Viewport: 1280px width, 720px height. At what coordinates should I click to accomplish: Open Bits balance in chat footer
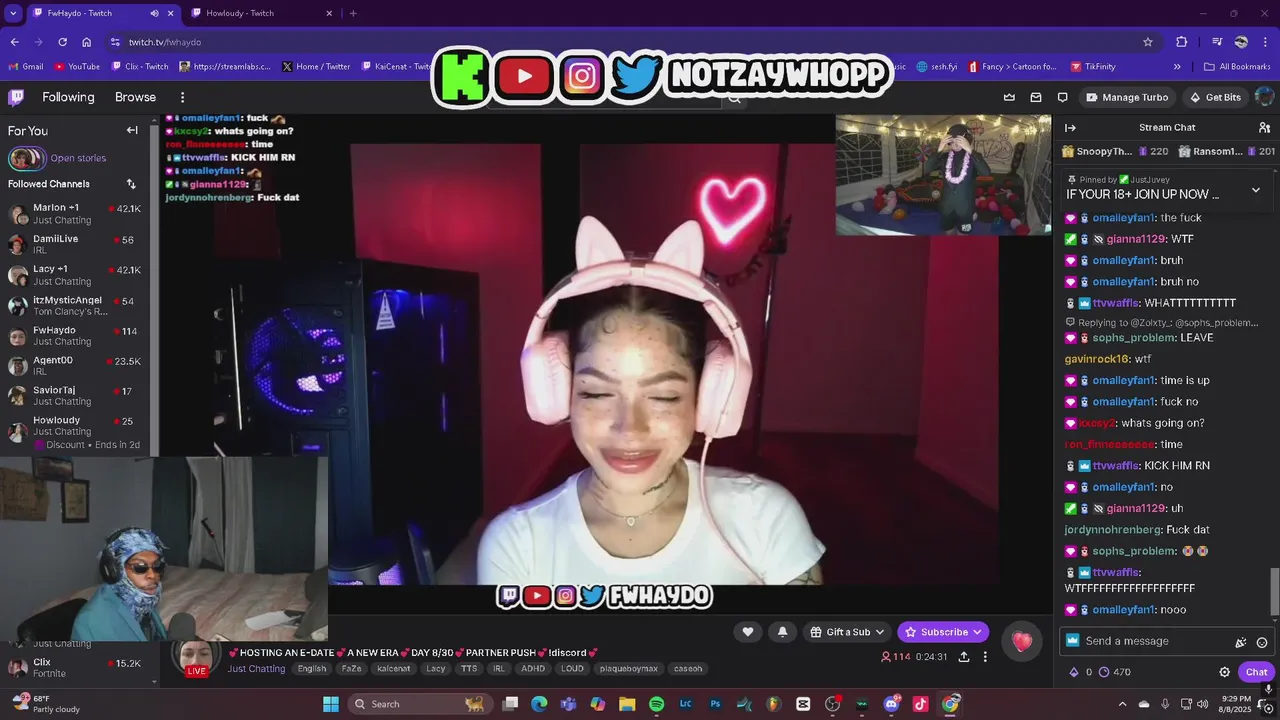pyautogui.click(x=1080, y=672)
